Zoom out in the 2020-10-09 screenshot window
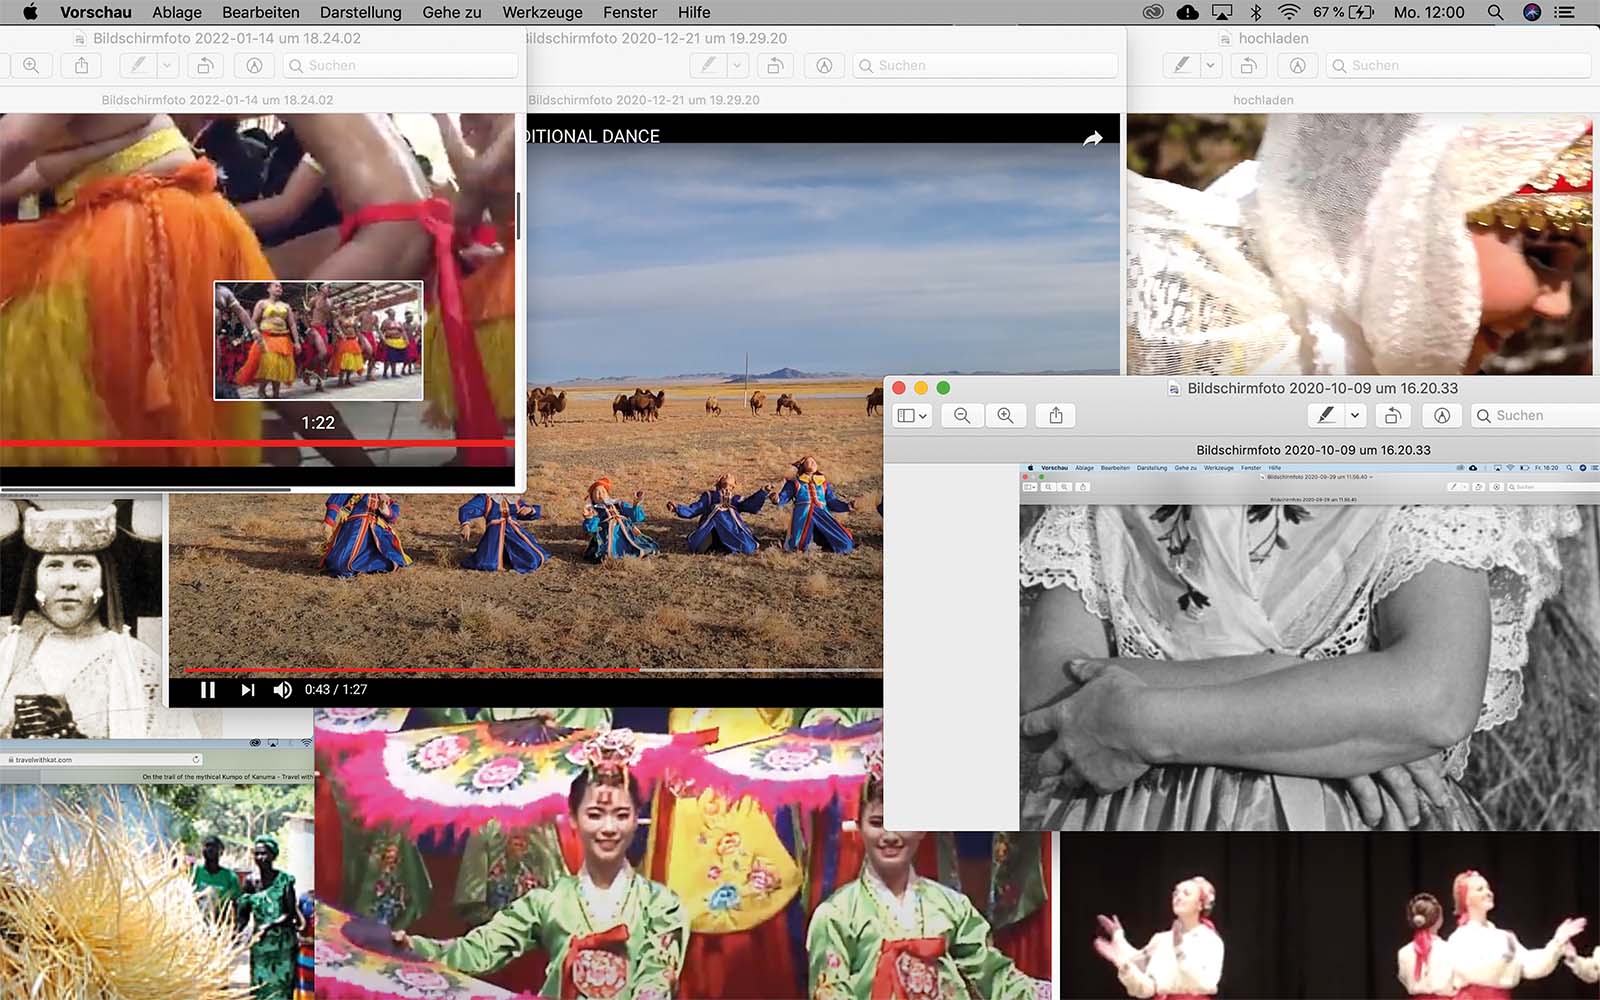 coord(962,416)
